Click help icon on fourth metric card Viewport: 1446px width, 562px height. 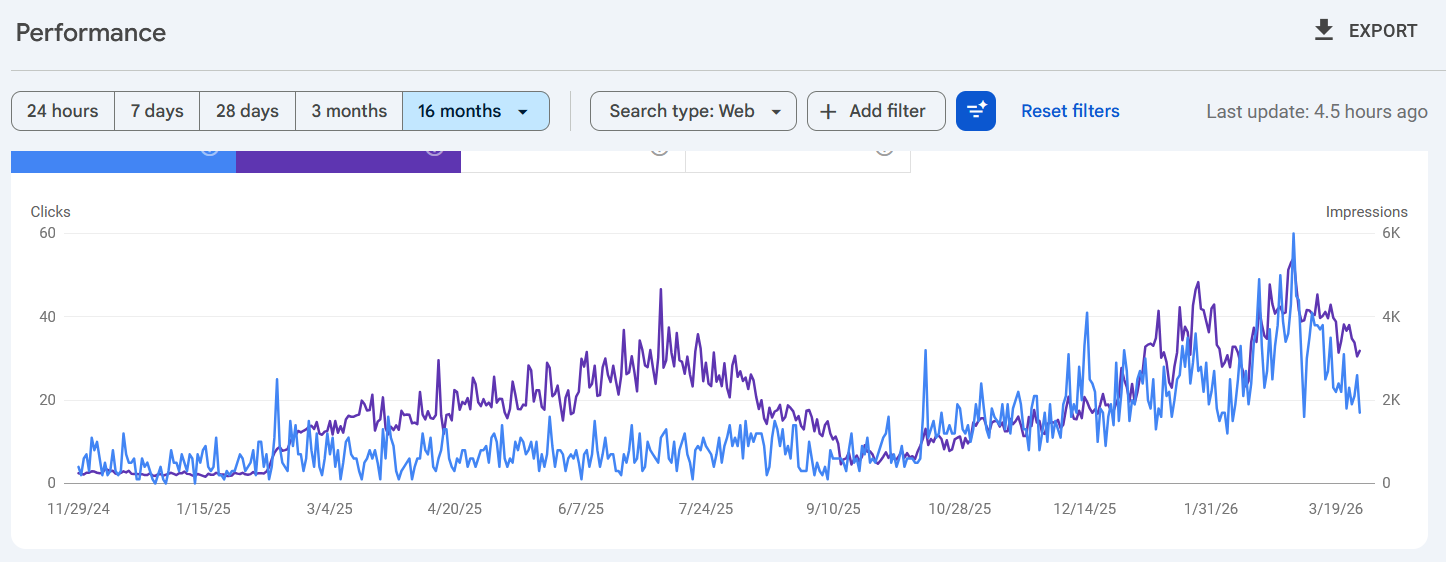point(884,151)
